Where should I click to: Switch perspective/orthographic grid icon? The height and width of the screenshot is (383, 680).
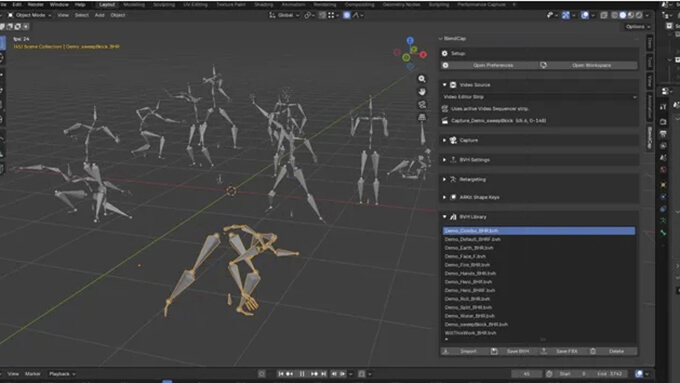click(x=422, y=117)
